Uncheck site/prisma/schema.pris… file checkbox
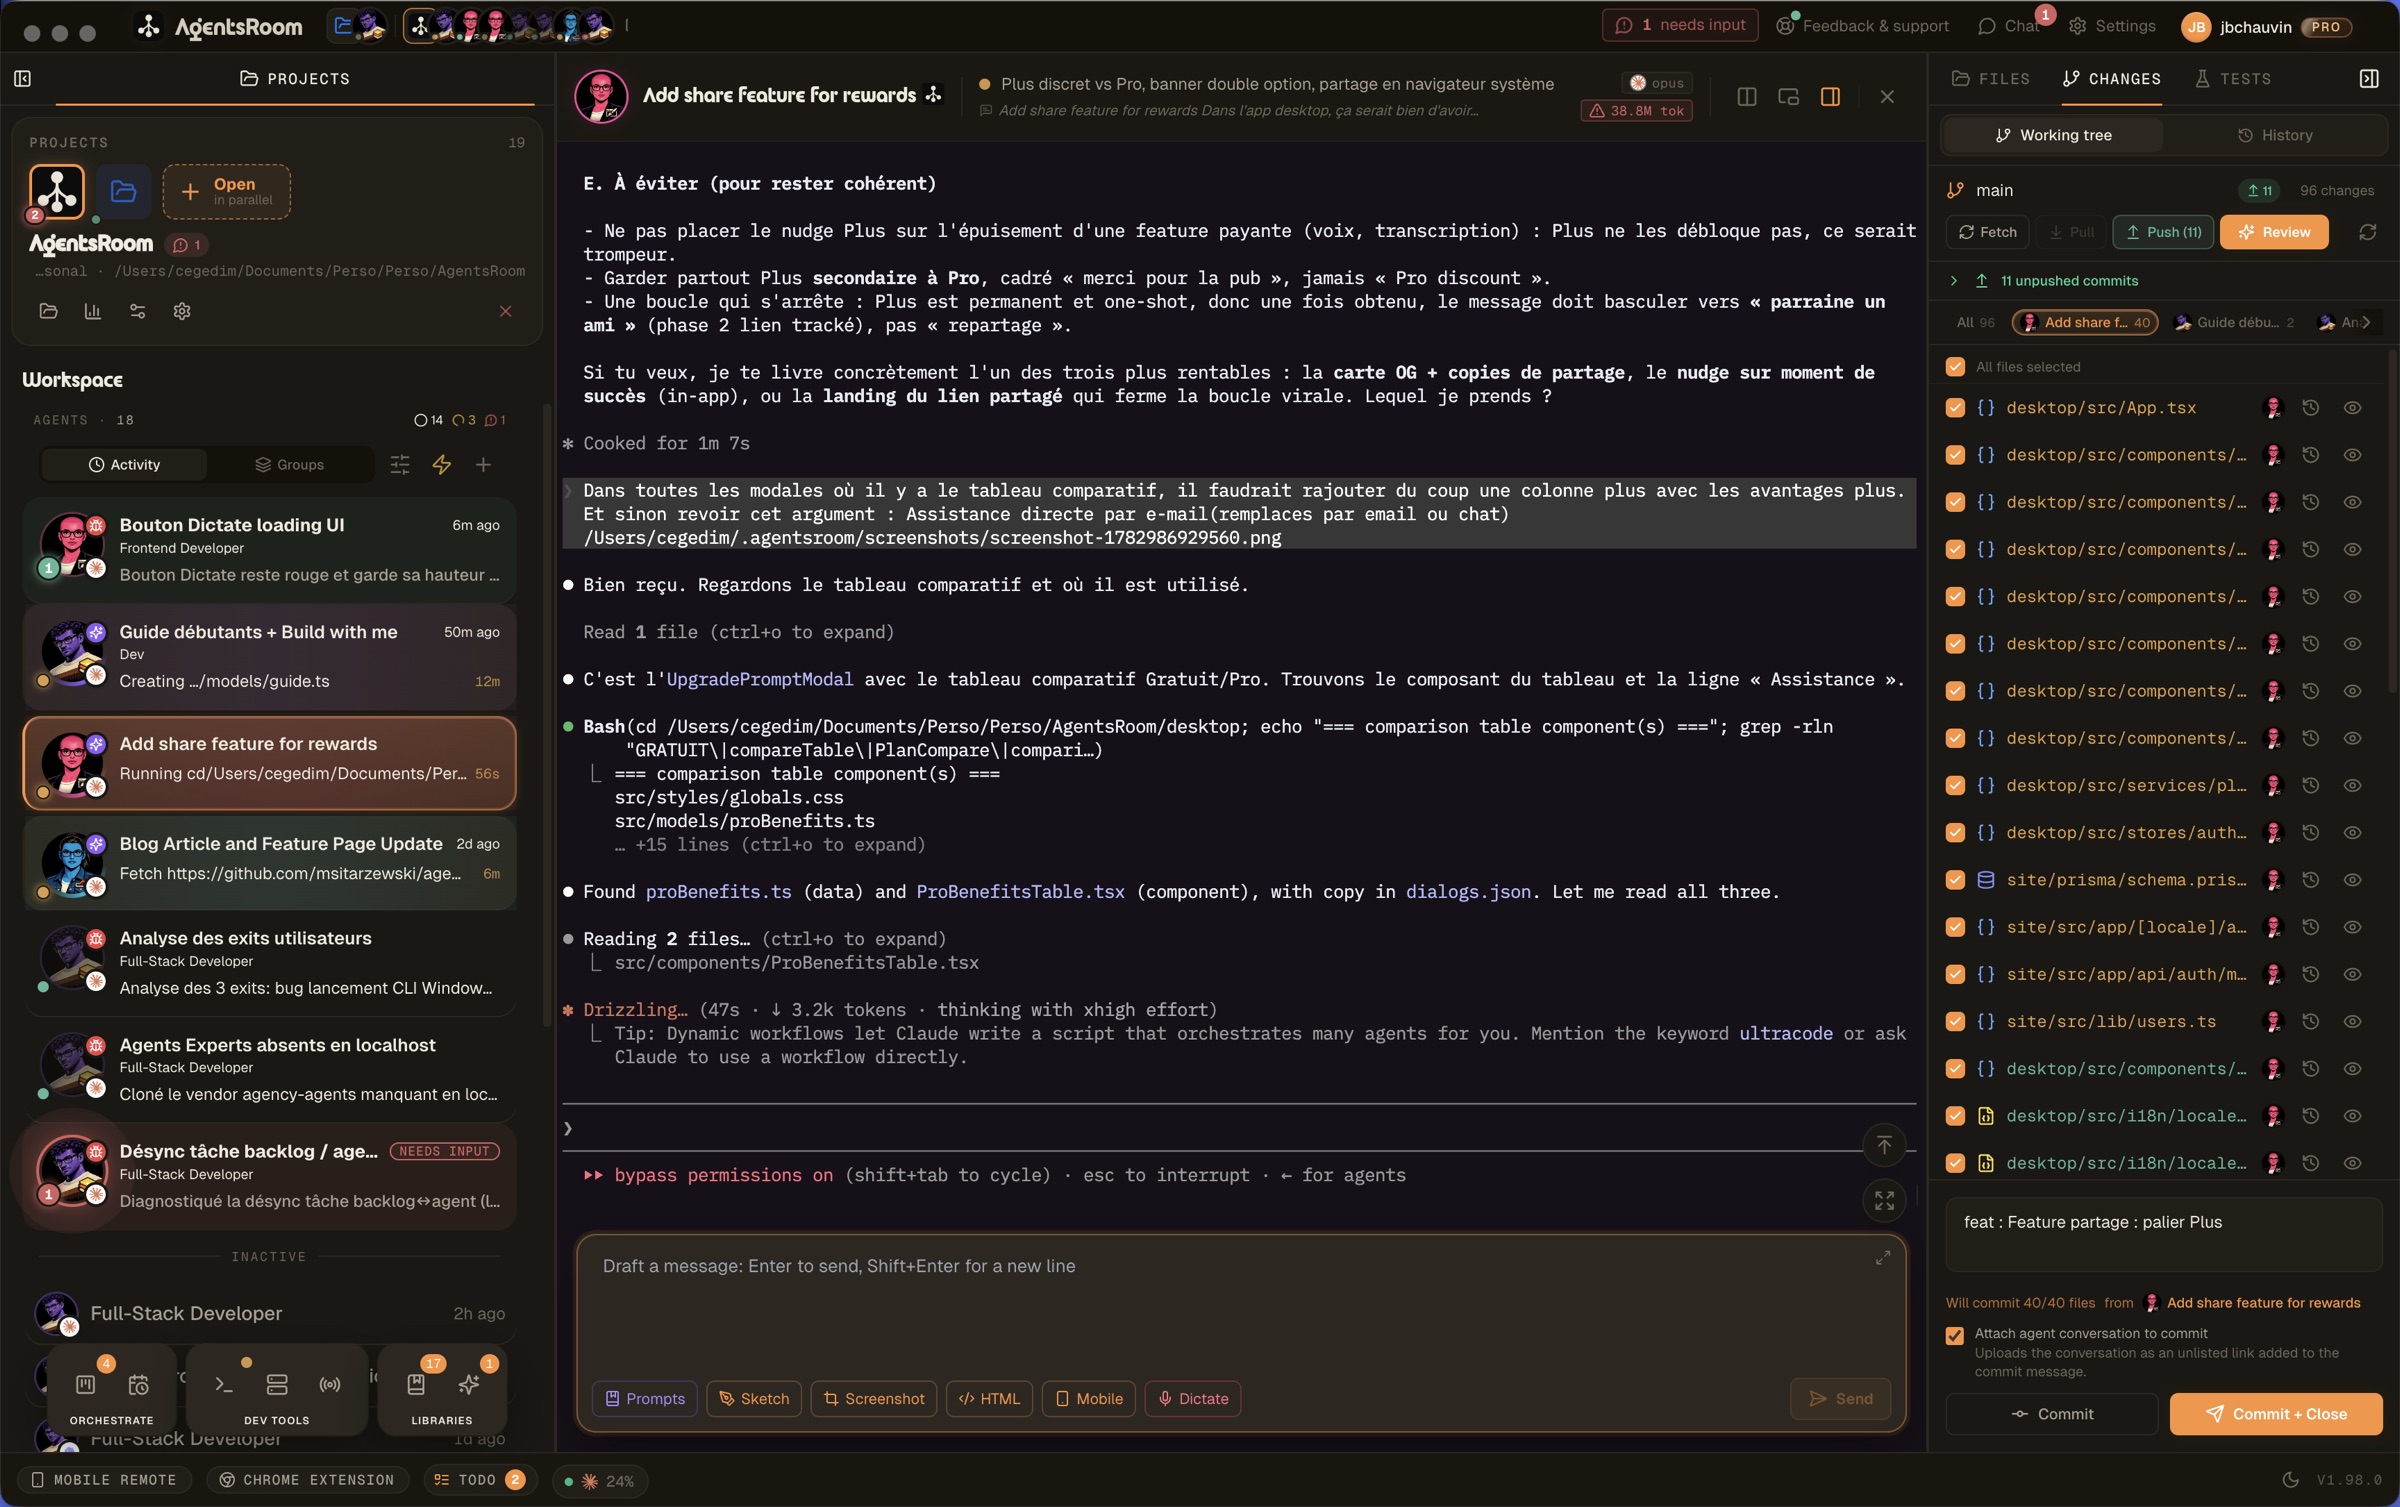 tap(1955, 880)
